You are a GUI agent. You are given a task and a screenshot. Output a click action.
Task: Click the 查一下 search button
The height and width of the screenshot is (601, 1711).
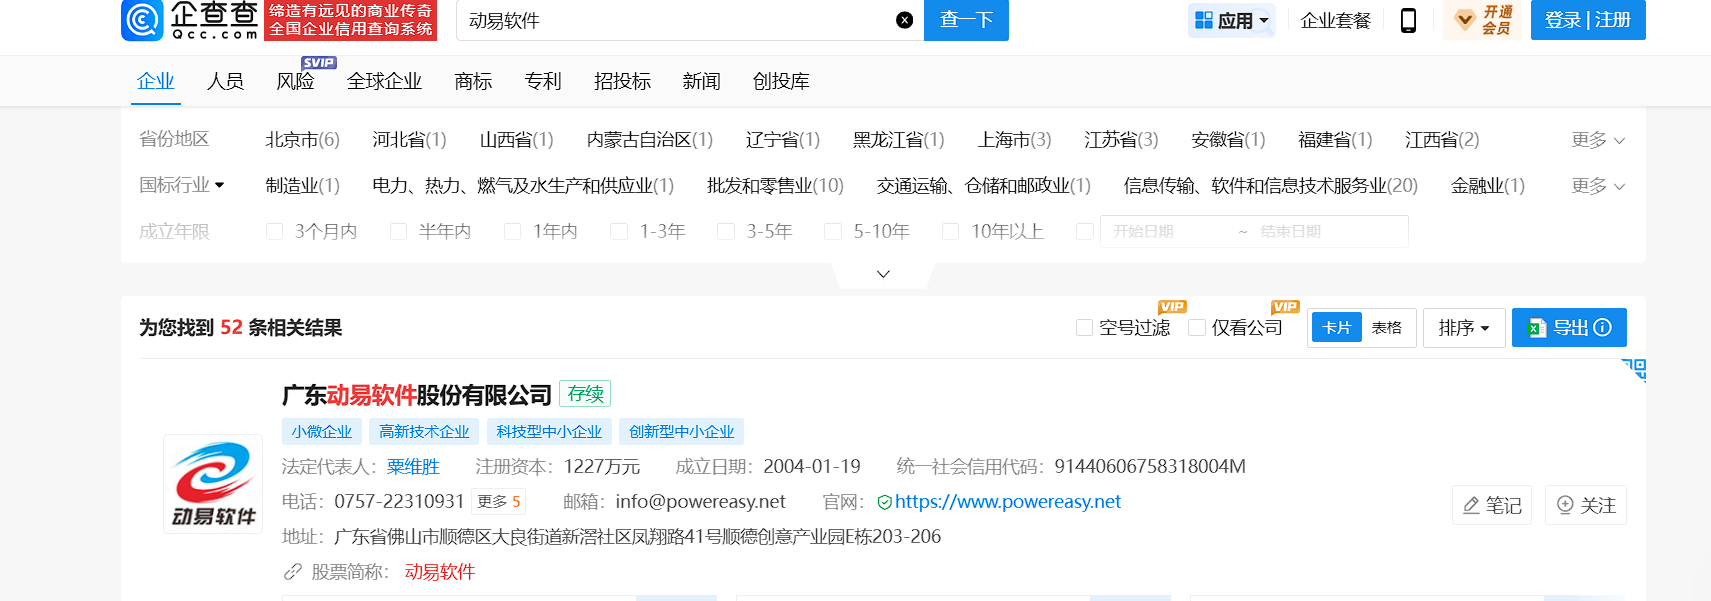click(966, 20)
